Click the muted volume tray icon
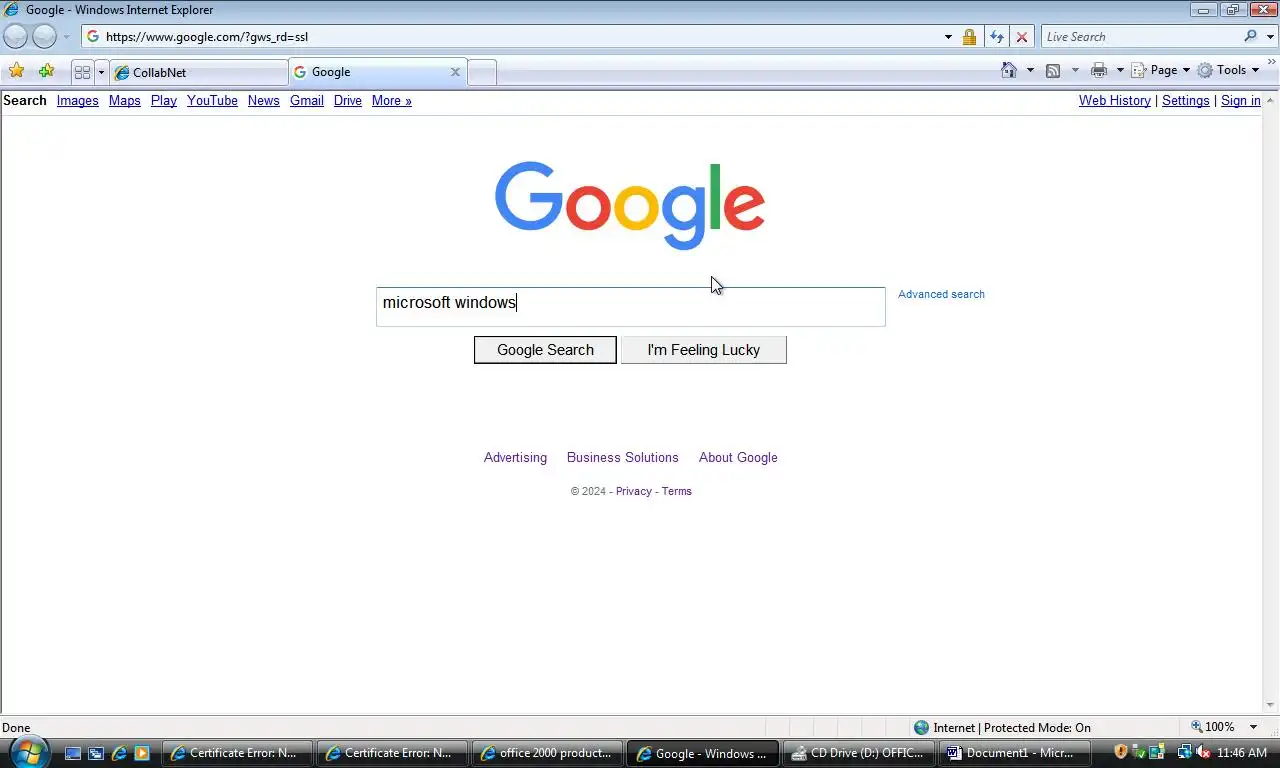This screenshot has width=1280, height=768. (1203, 752)
